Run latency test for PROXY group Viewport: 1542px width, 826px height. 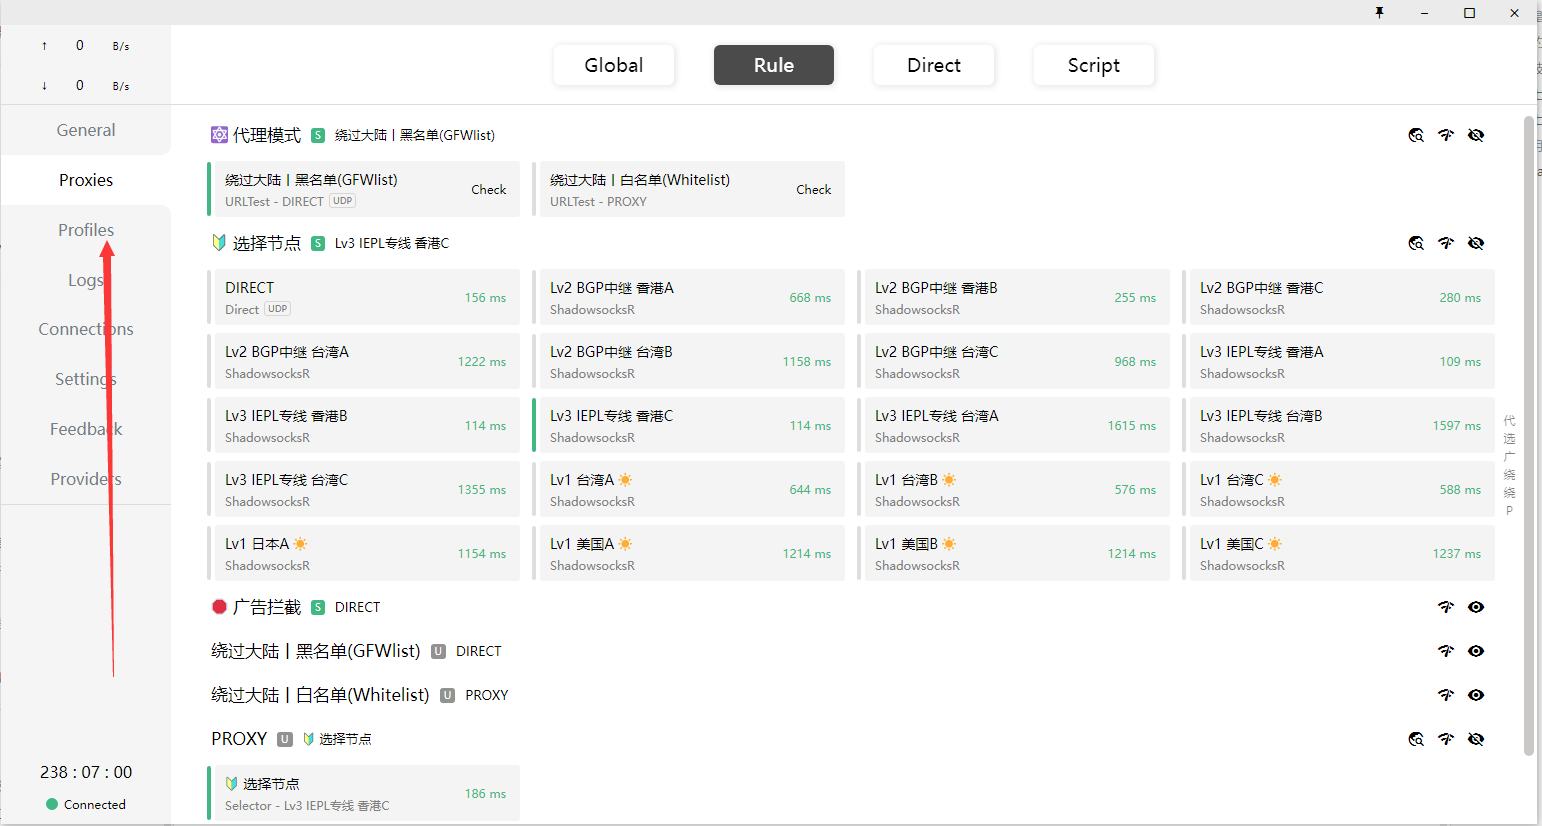[x=1446, y=739]
